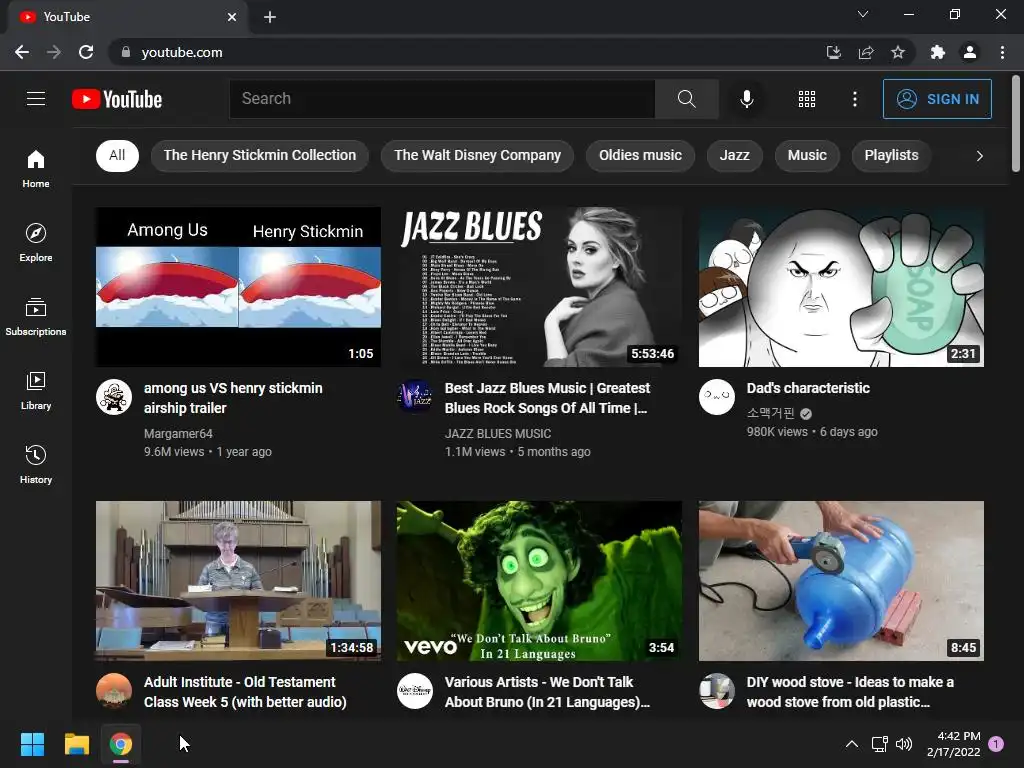Go to Home in sidebar
The width and height of the screenshot is (1024, 768).
(36, 168)
